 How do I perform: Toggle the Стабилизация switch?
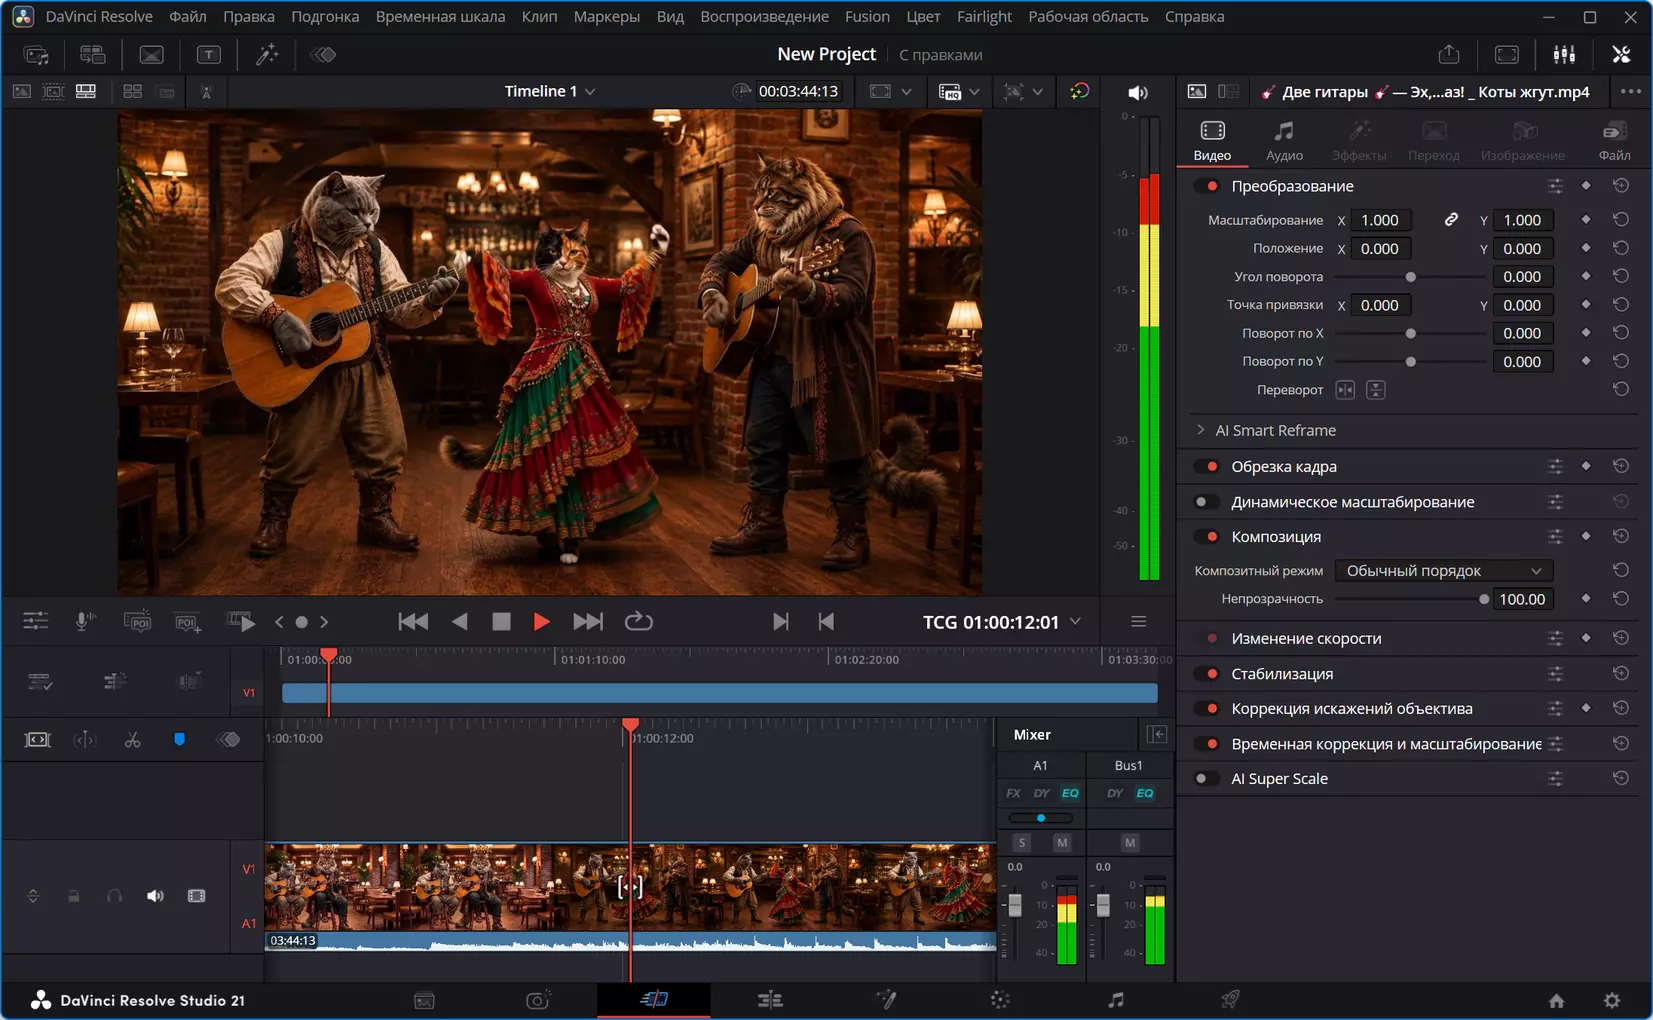(x=1208, y=674)
